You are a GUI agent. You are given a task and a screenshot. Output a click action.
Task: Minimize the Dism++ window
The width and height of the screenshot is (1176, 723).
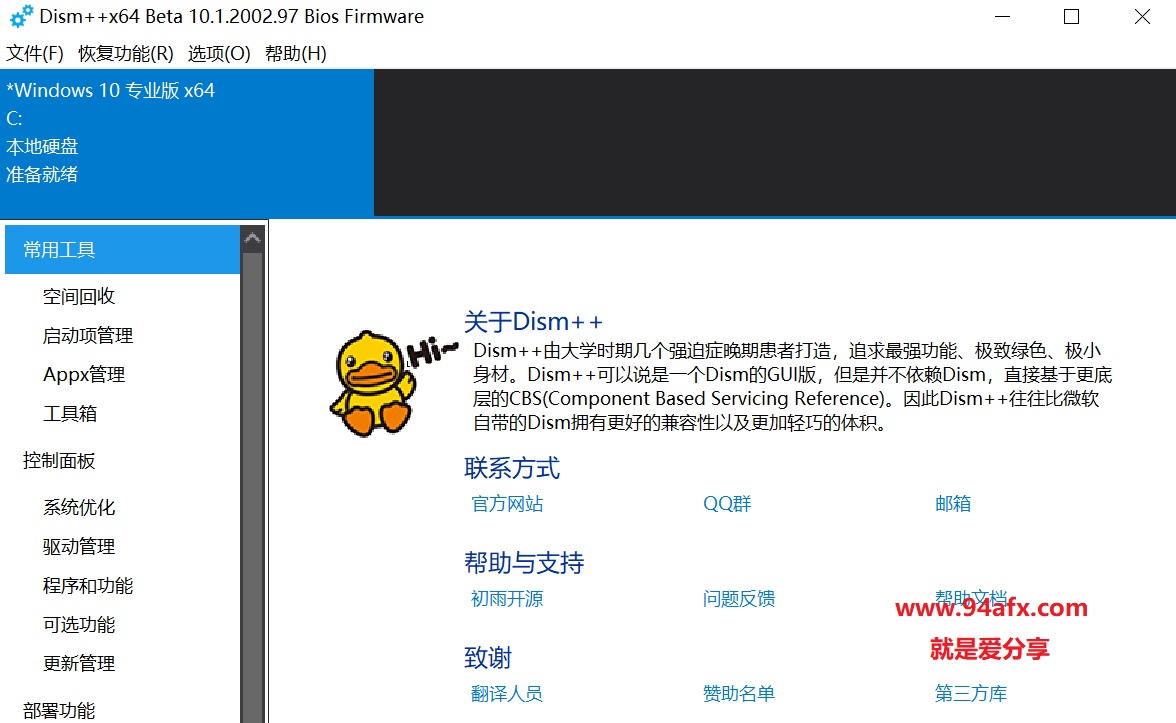pyautogui.click(x=1002, y=16)
